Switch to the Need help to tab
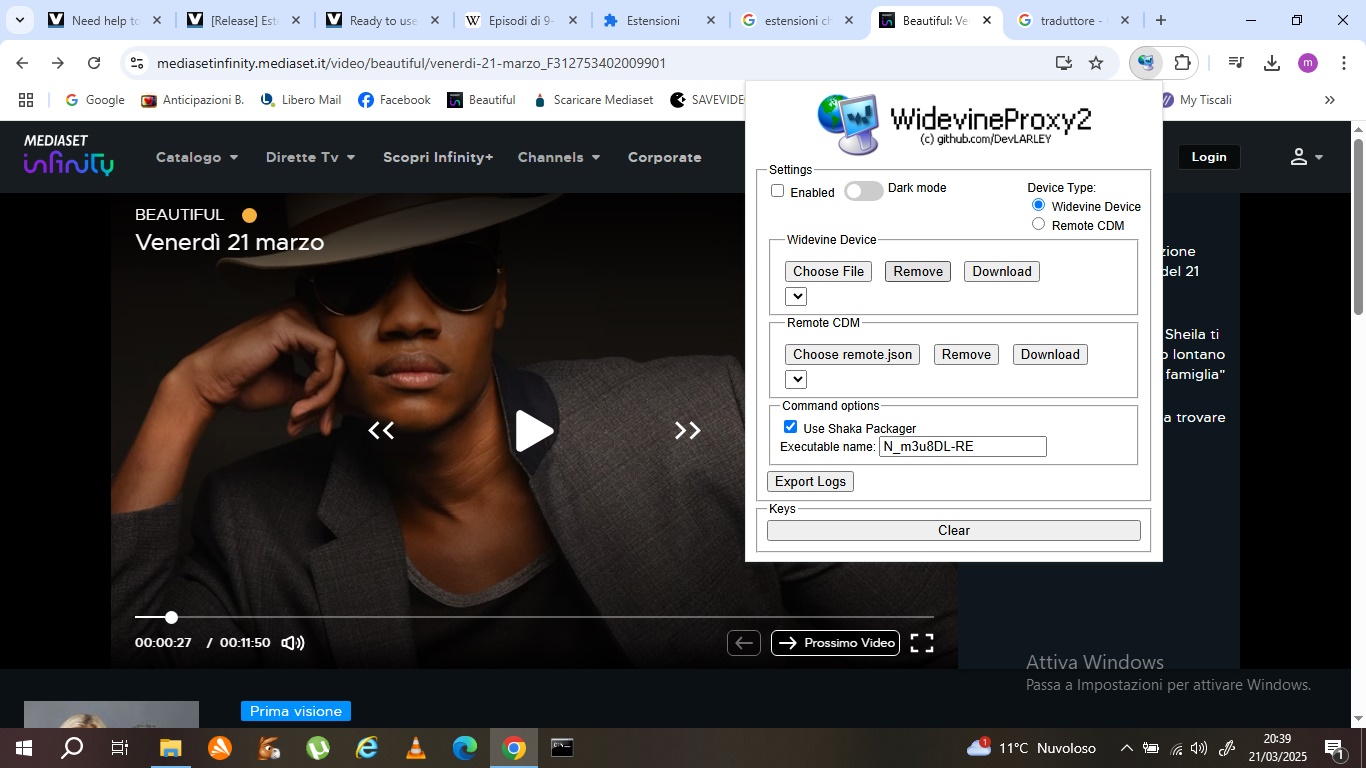 tap(106, 20)
